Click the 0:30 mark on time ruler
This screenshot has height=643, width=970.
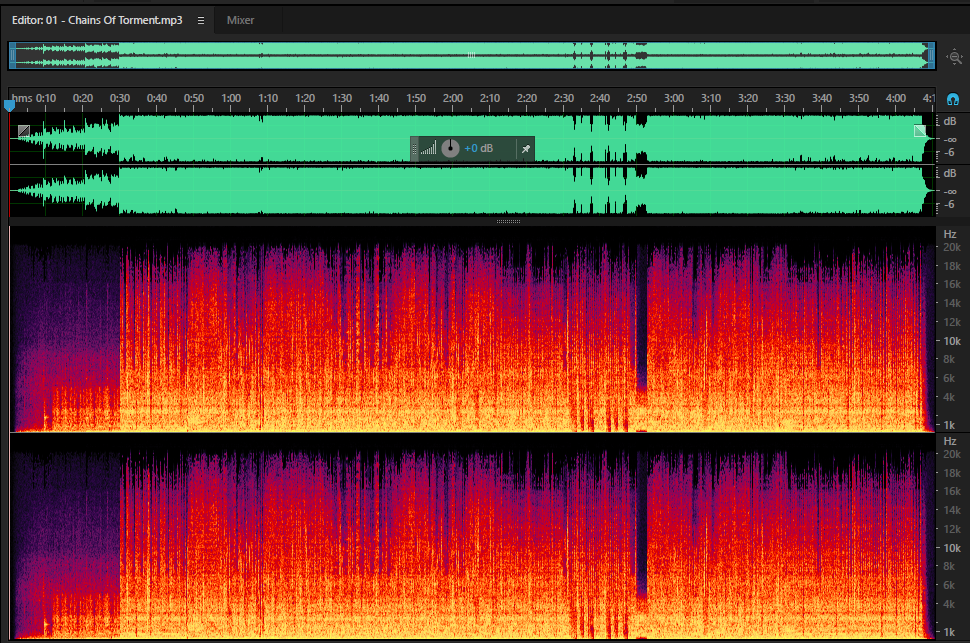pos(119,98)
